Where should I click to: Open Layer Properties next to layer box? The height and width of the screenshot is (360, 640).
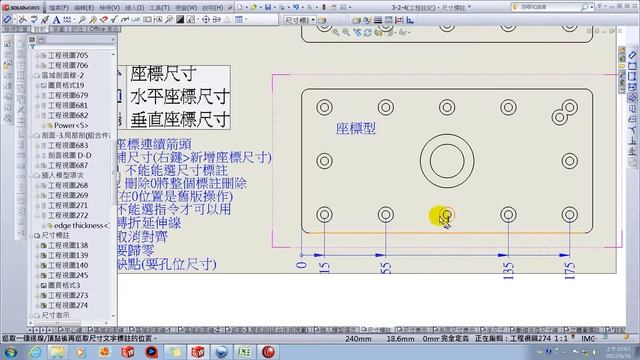point(322,20)
